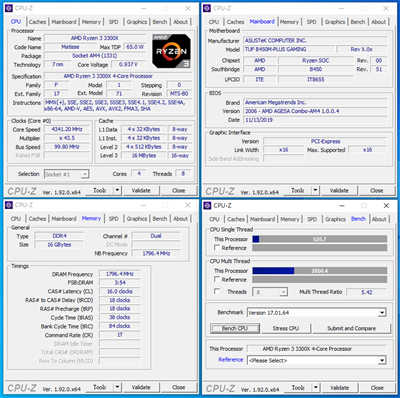Click the CPU-Z app icon in the CPU window title bar
Viewport: 400px width, 398px height.
9,8
